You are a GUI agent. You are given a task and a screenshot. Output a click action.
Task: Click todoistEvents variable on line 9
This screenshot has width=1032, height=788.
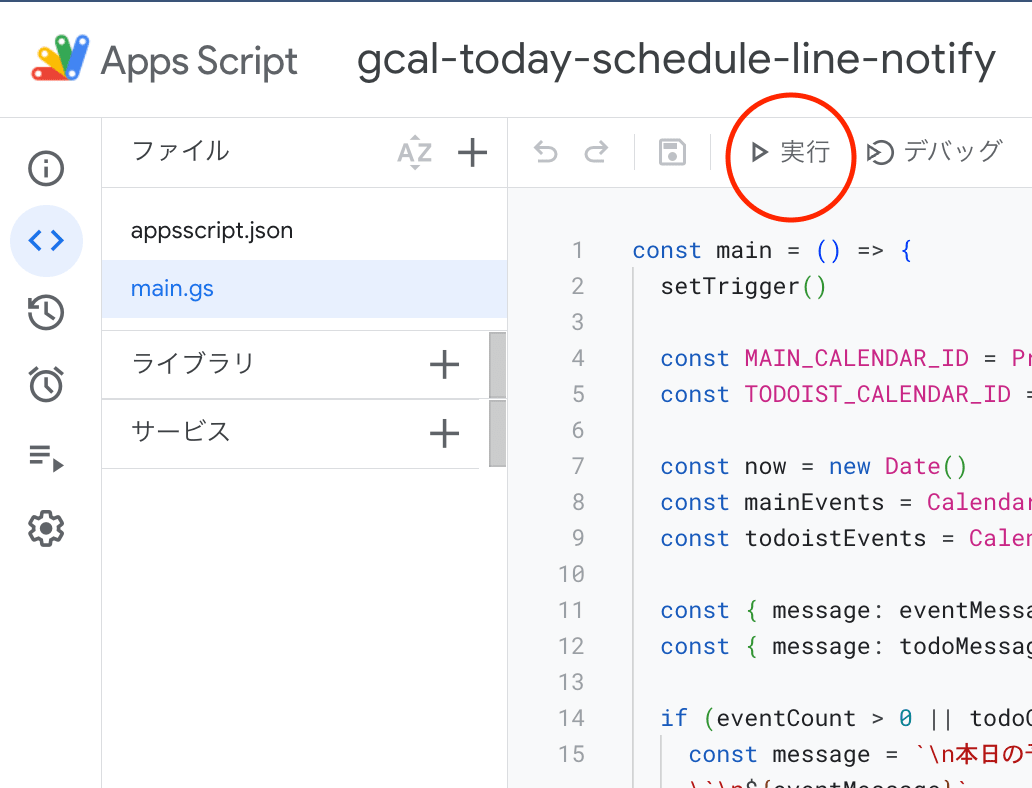(835, 538)
